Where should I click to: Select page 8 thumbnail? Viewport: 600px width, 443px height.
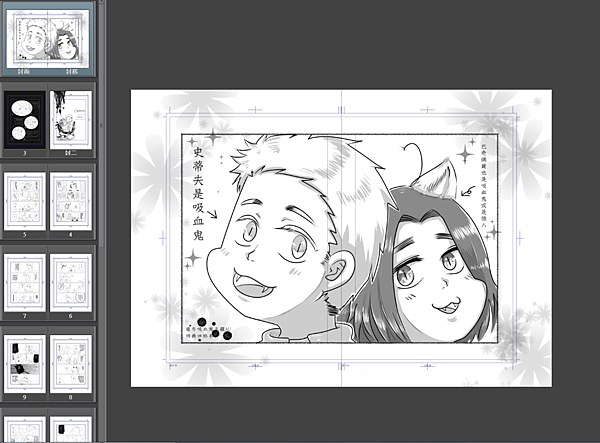71,364
